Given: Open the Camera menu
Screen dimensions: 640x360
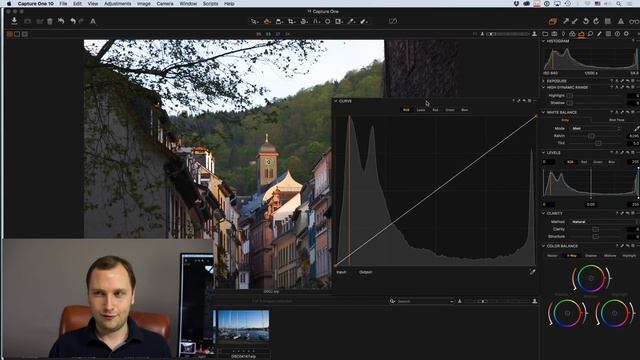Looking at the screenshot, I should click(165, 4).
